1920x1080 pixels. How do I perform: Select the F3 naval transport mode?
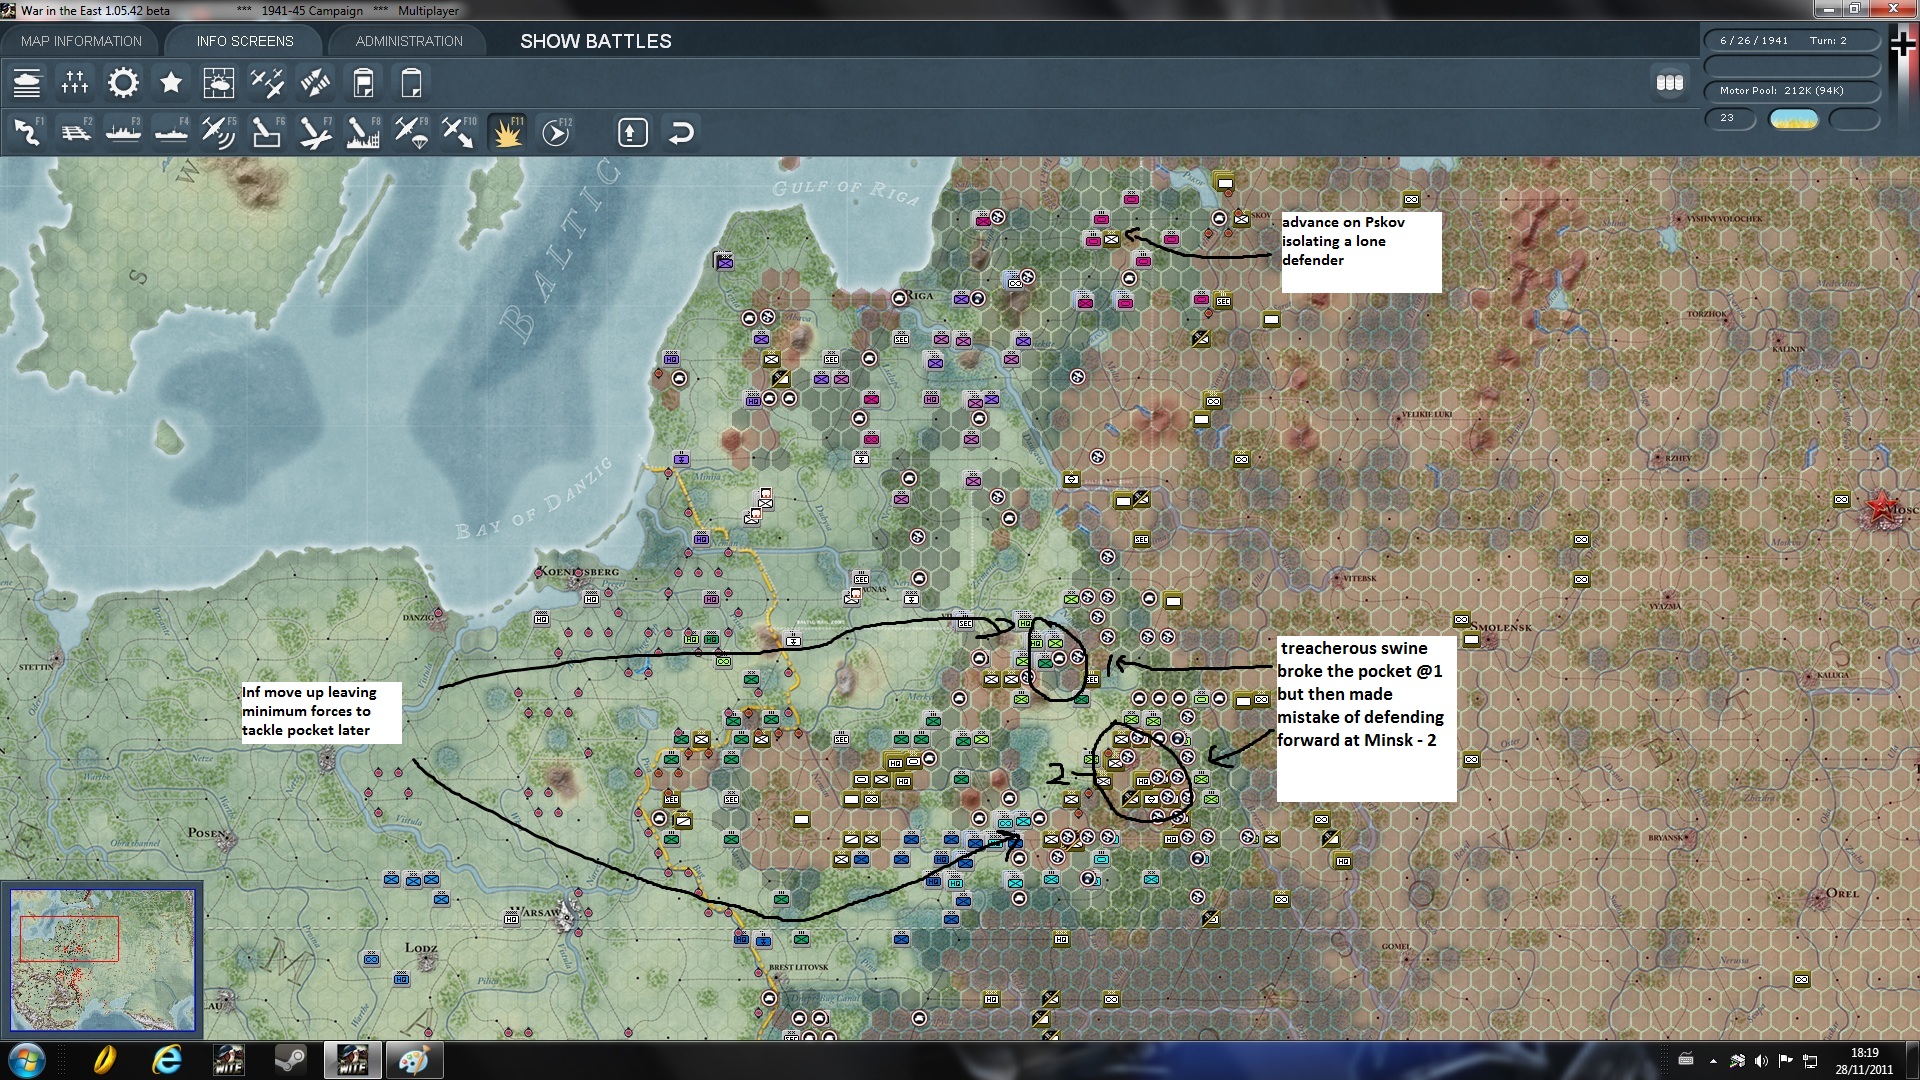coord(123,132)
